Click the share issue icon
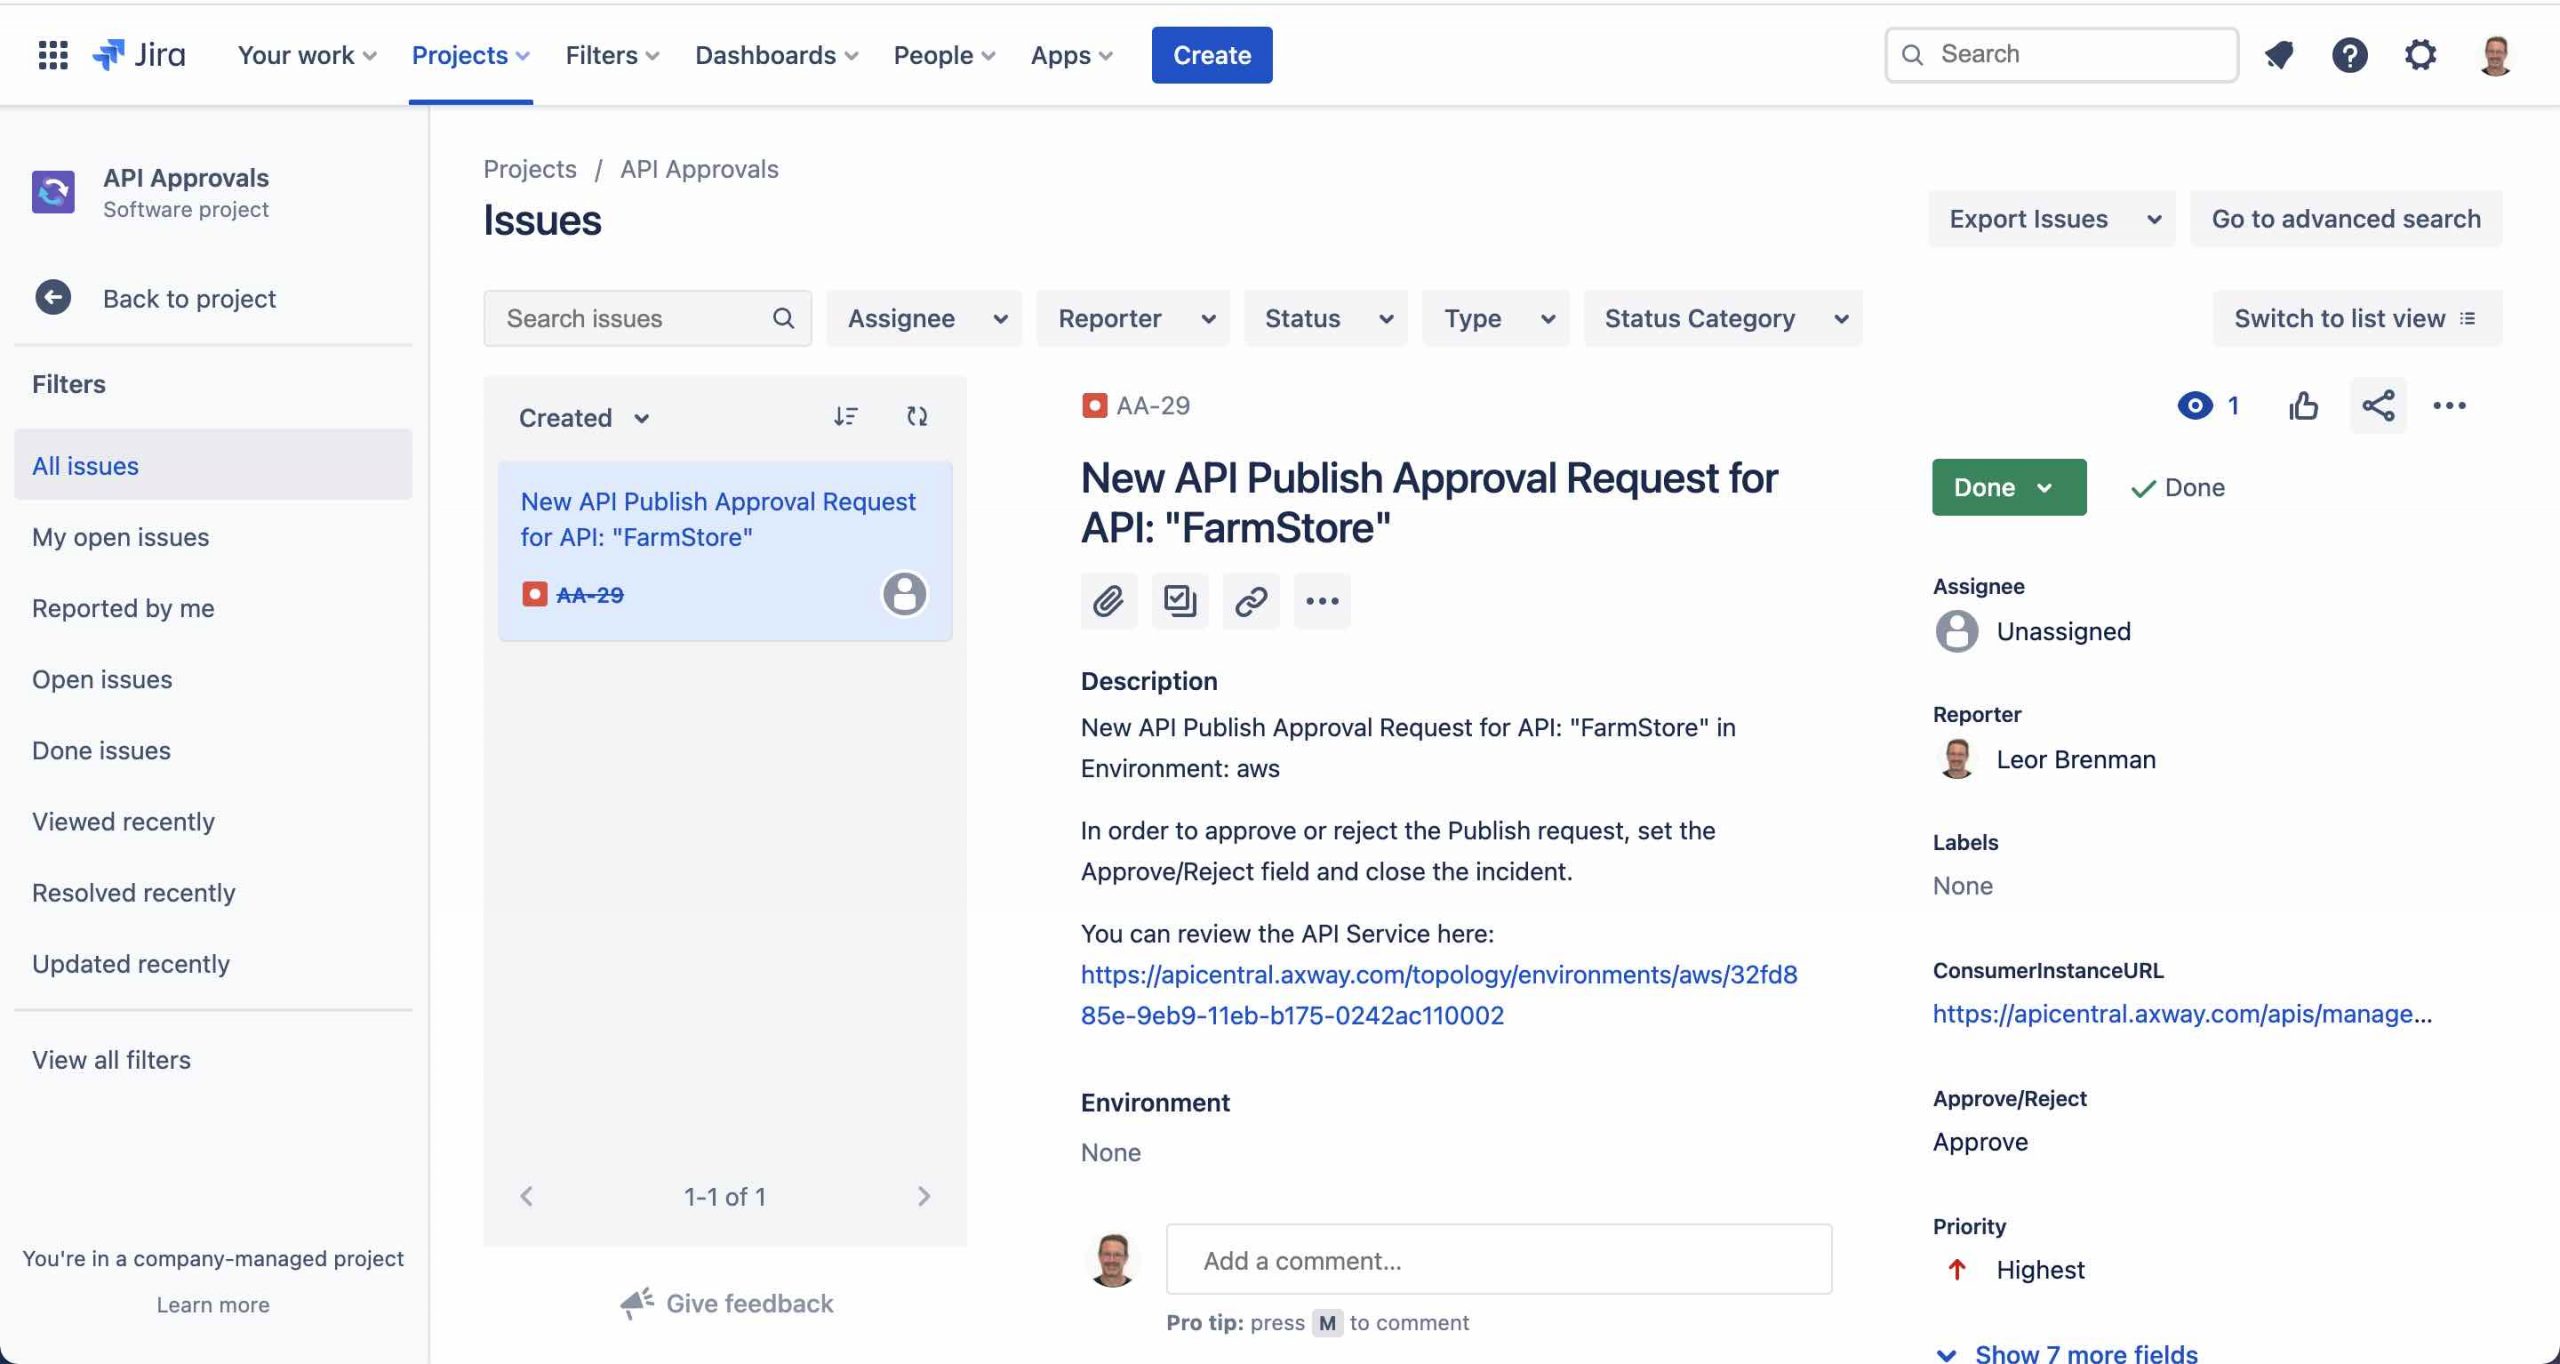Viewport: 2560px width, 1364px height. pyautogui.click(x=2378, y=405)
